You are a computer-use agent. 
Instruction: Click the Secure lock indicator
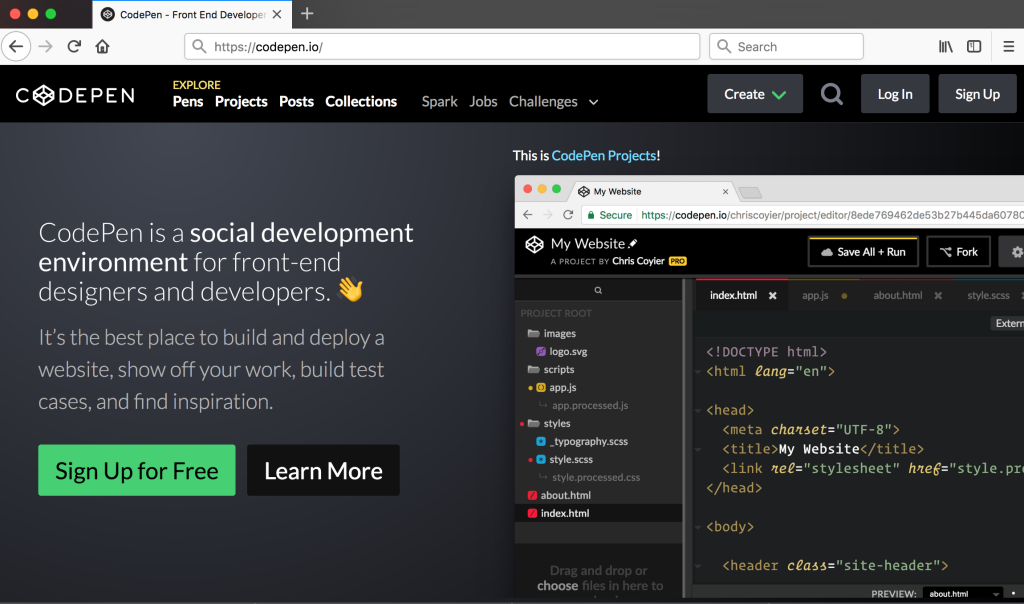[609, 215]
